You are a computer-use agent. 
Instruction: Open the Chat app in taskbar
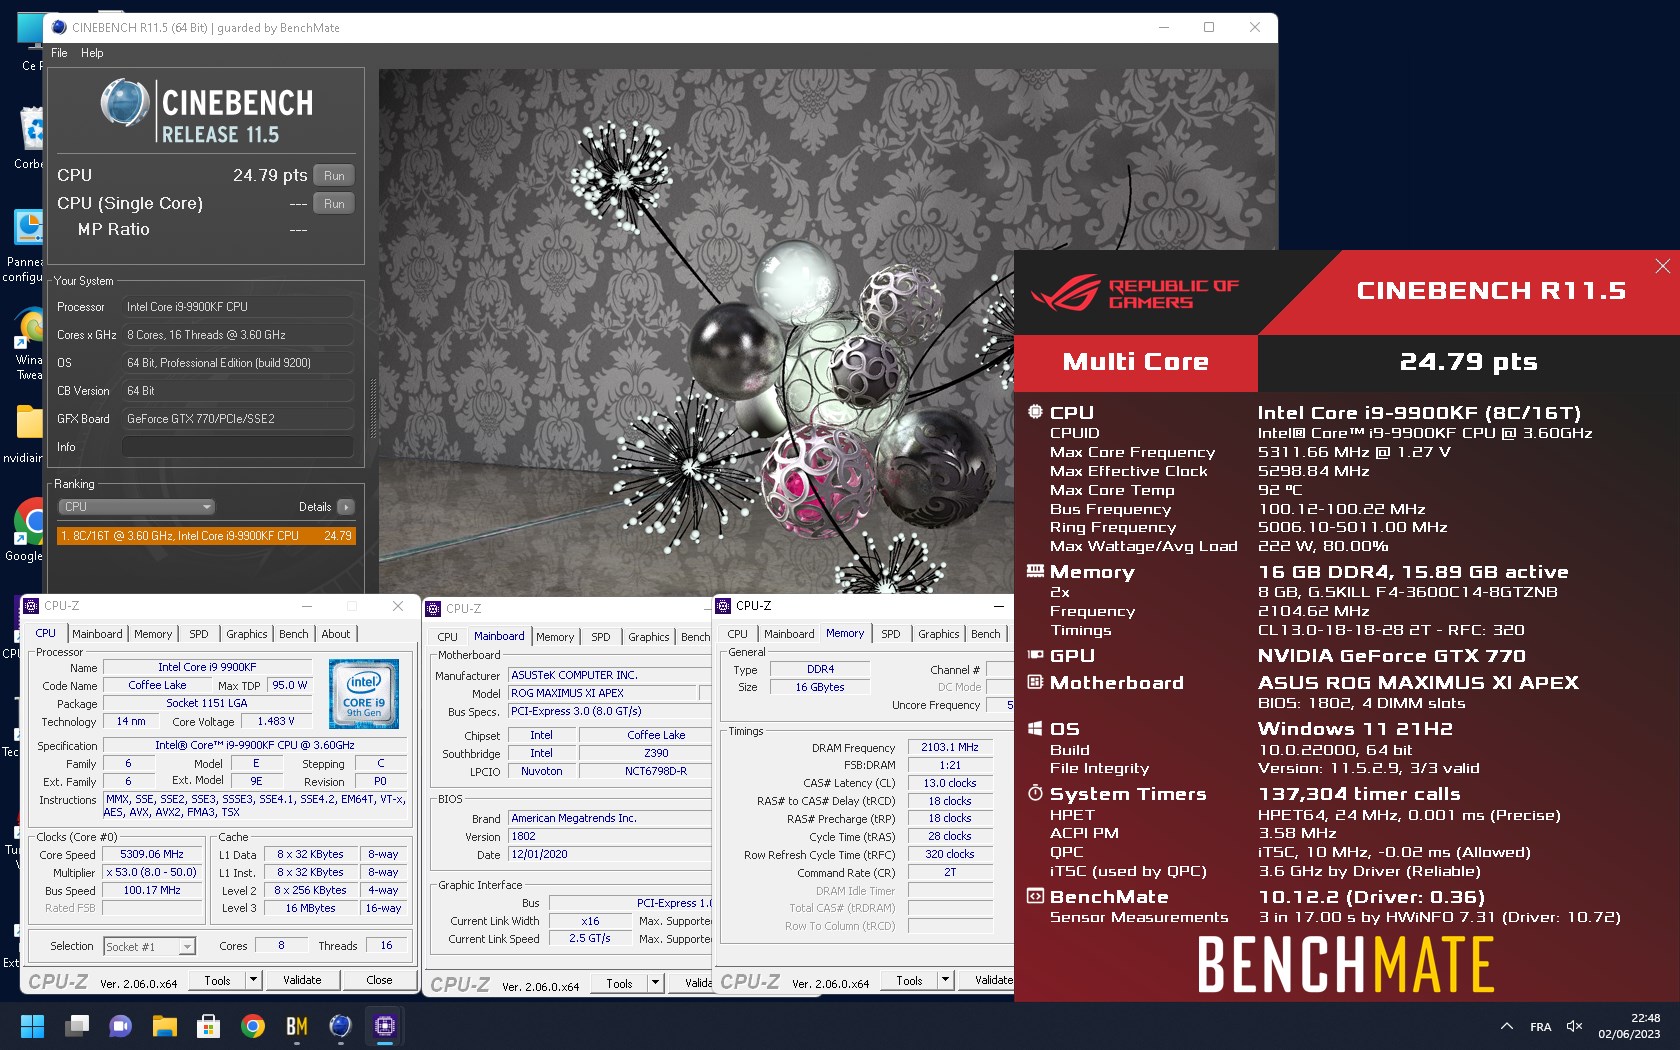pos(120,1026)
